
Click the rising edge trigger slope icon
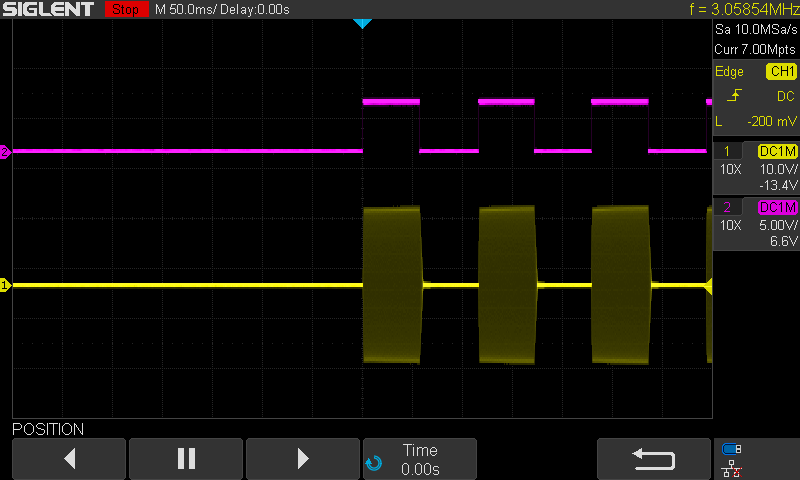pos(734,95)
